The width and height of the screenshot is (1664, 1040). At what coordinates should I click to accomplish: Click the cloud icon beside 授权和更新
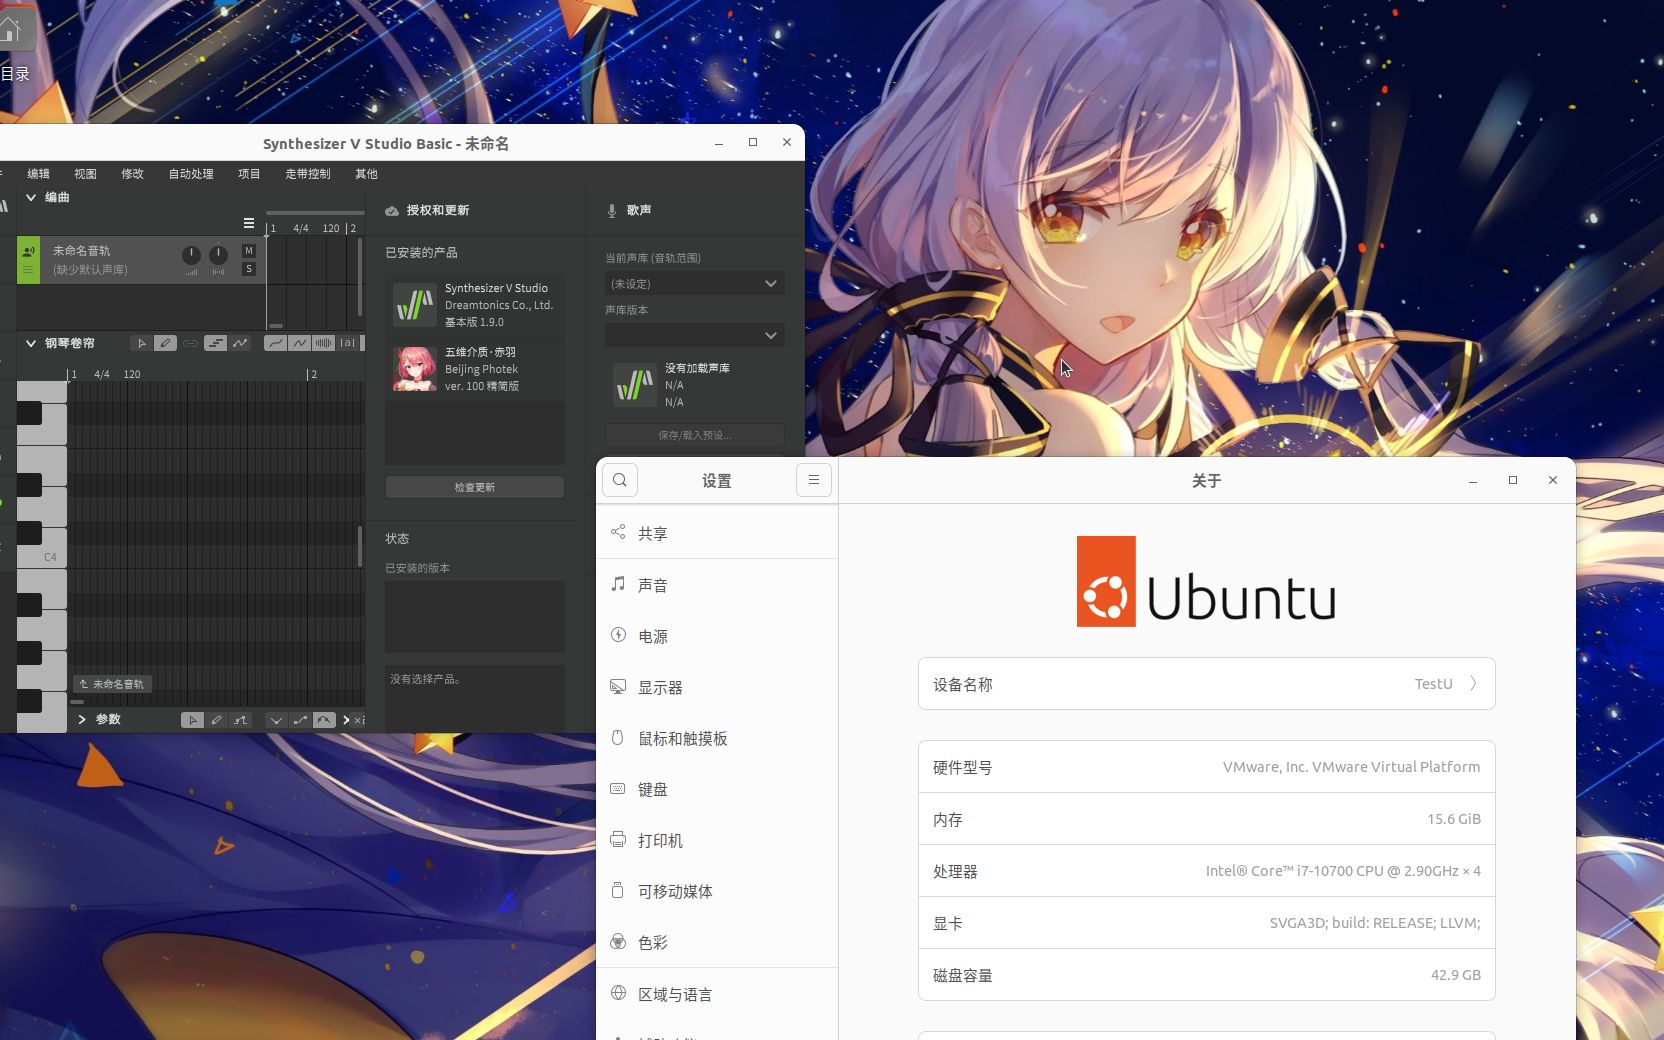pyautogui.click(x=392, y=211)
